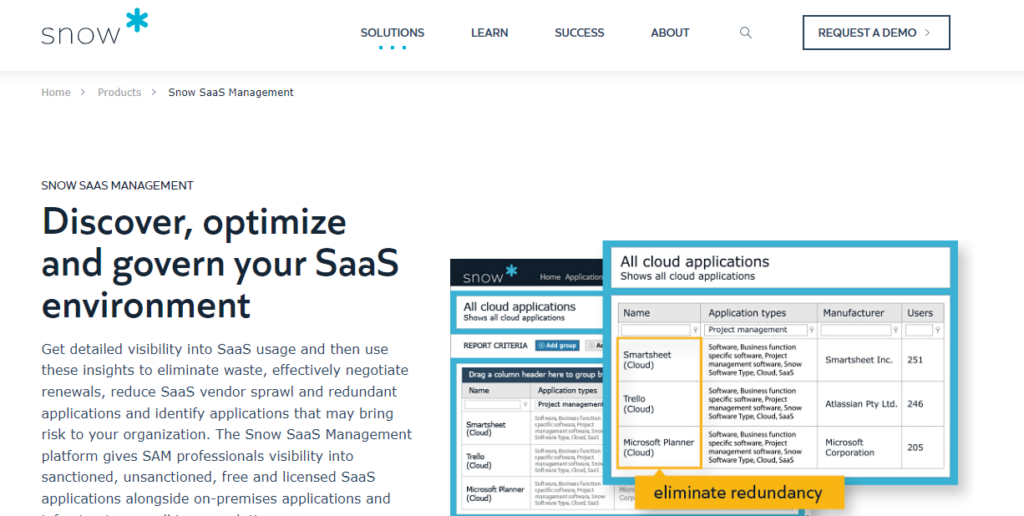
Task: Click the REQUEST A DEMO button
Action: (876, 33)
